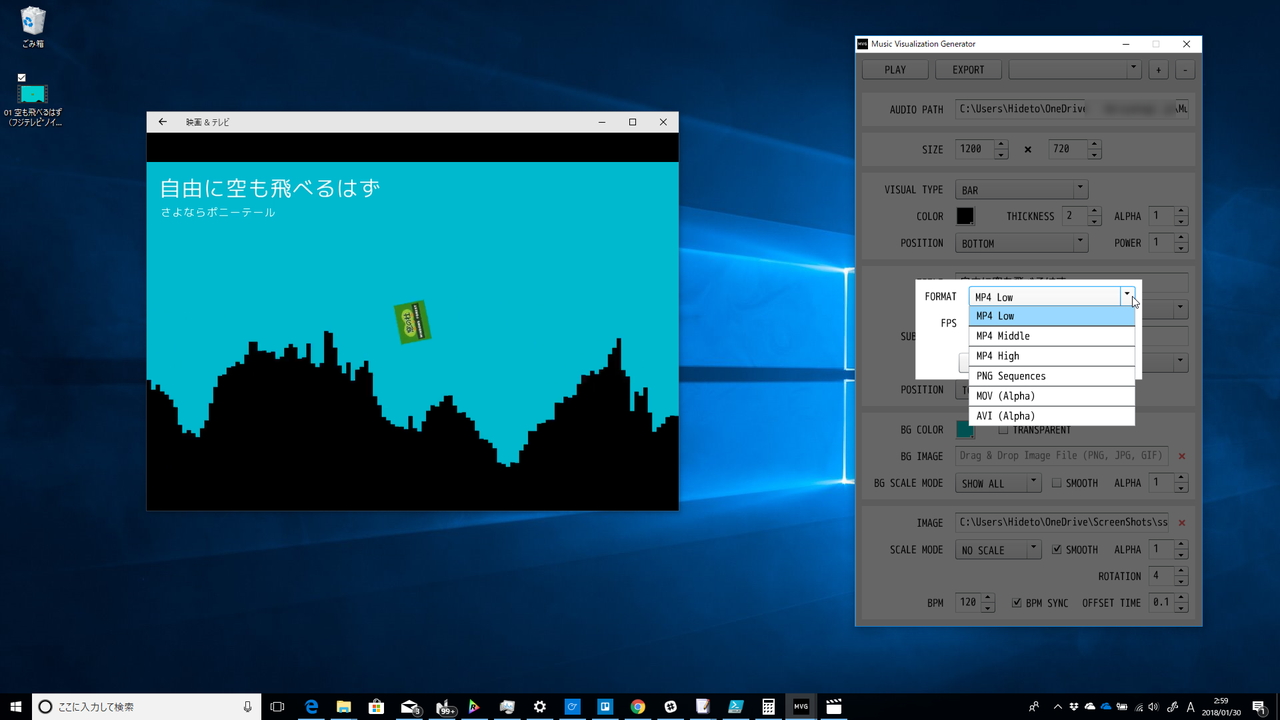1280x720 pixels.
Task: Open Calculator from the taskbar
Action: [x=768, y=706]
